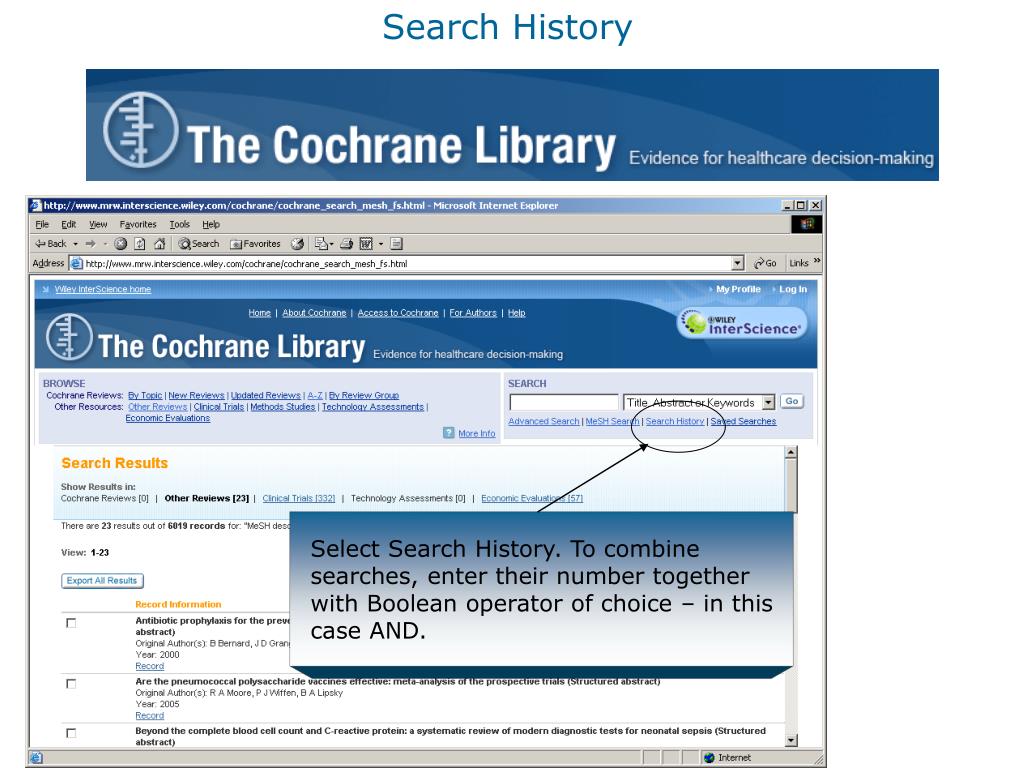Screen dimensions: 1024x768
Task: Open the Advanced Search link
Action: click(x=543, y=421)
